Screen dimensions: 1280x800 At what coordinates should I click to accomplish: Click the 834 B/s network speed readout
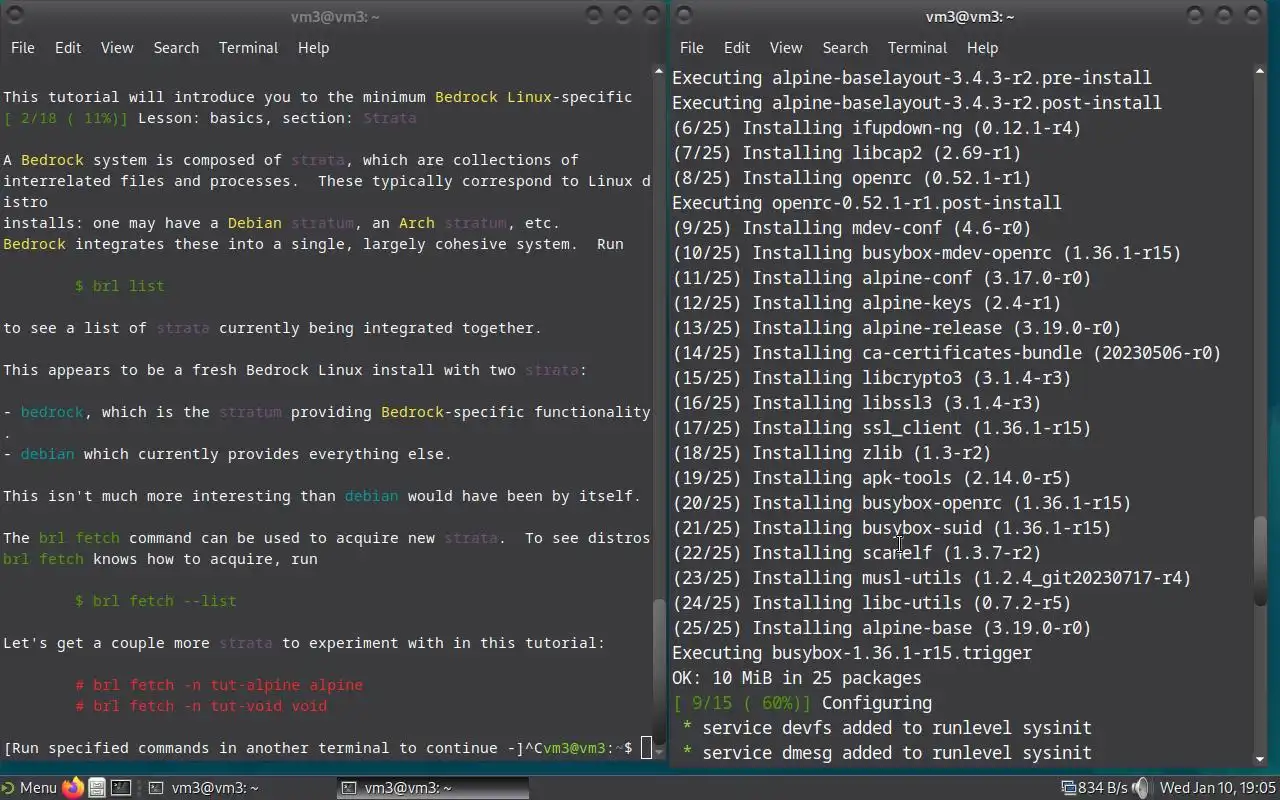coord(1103,788)
